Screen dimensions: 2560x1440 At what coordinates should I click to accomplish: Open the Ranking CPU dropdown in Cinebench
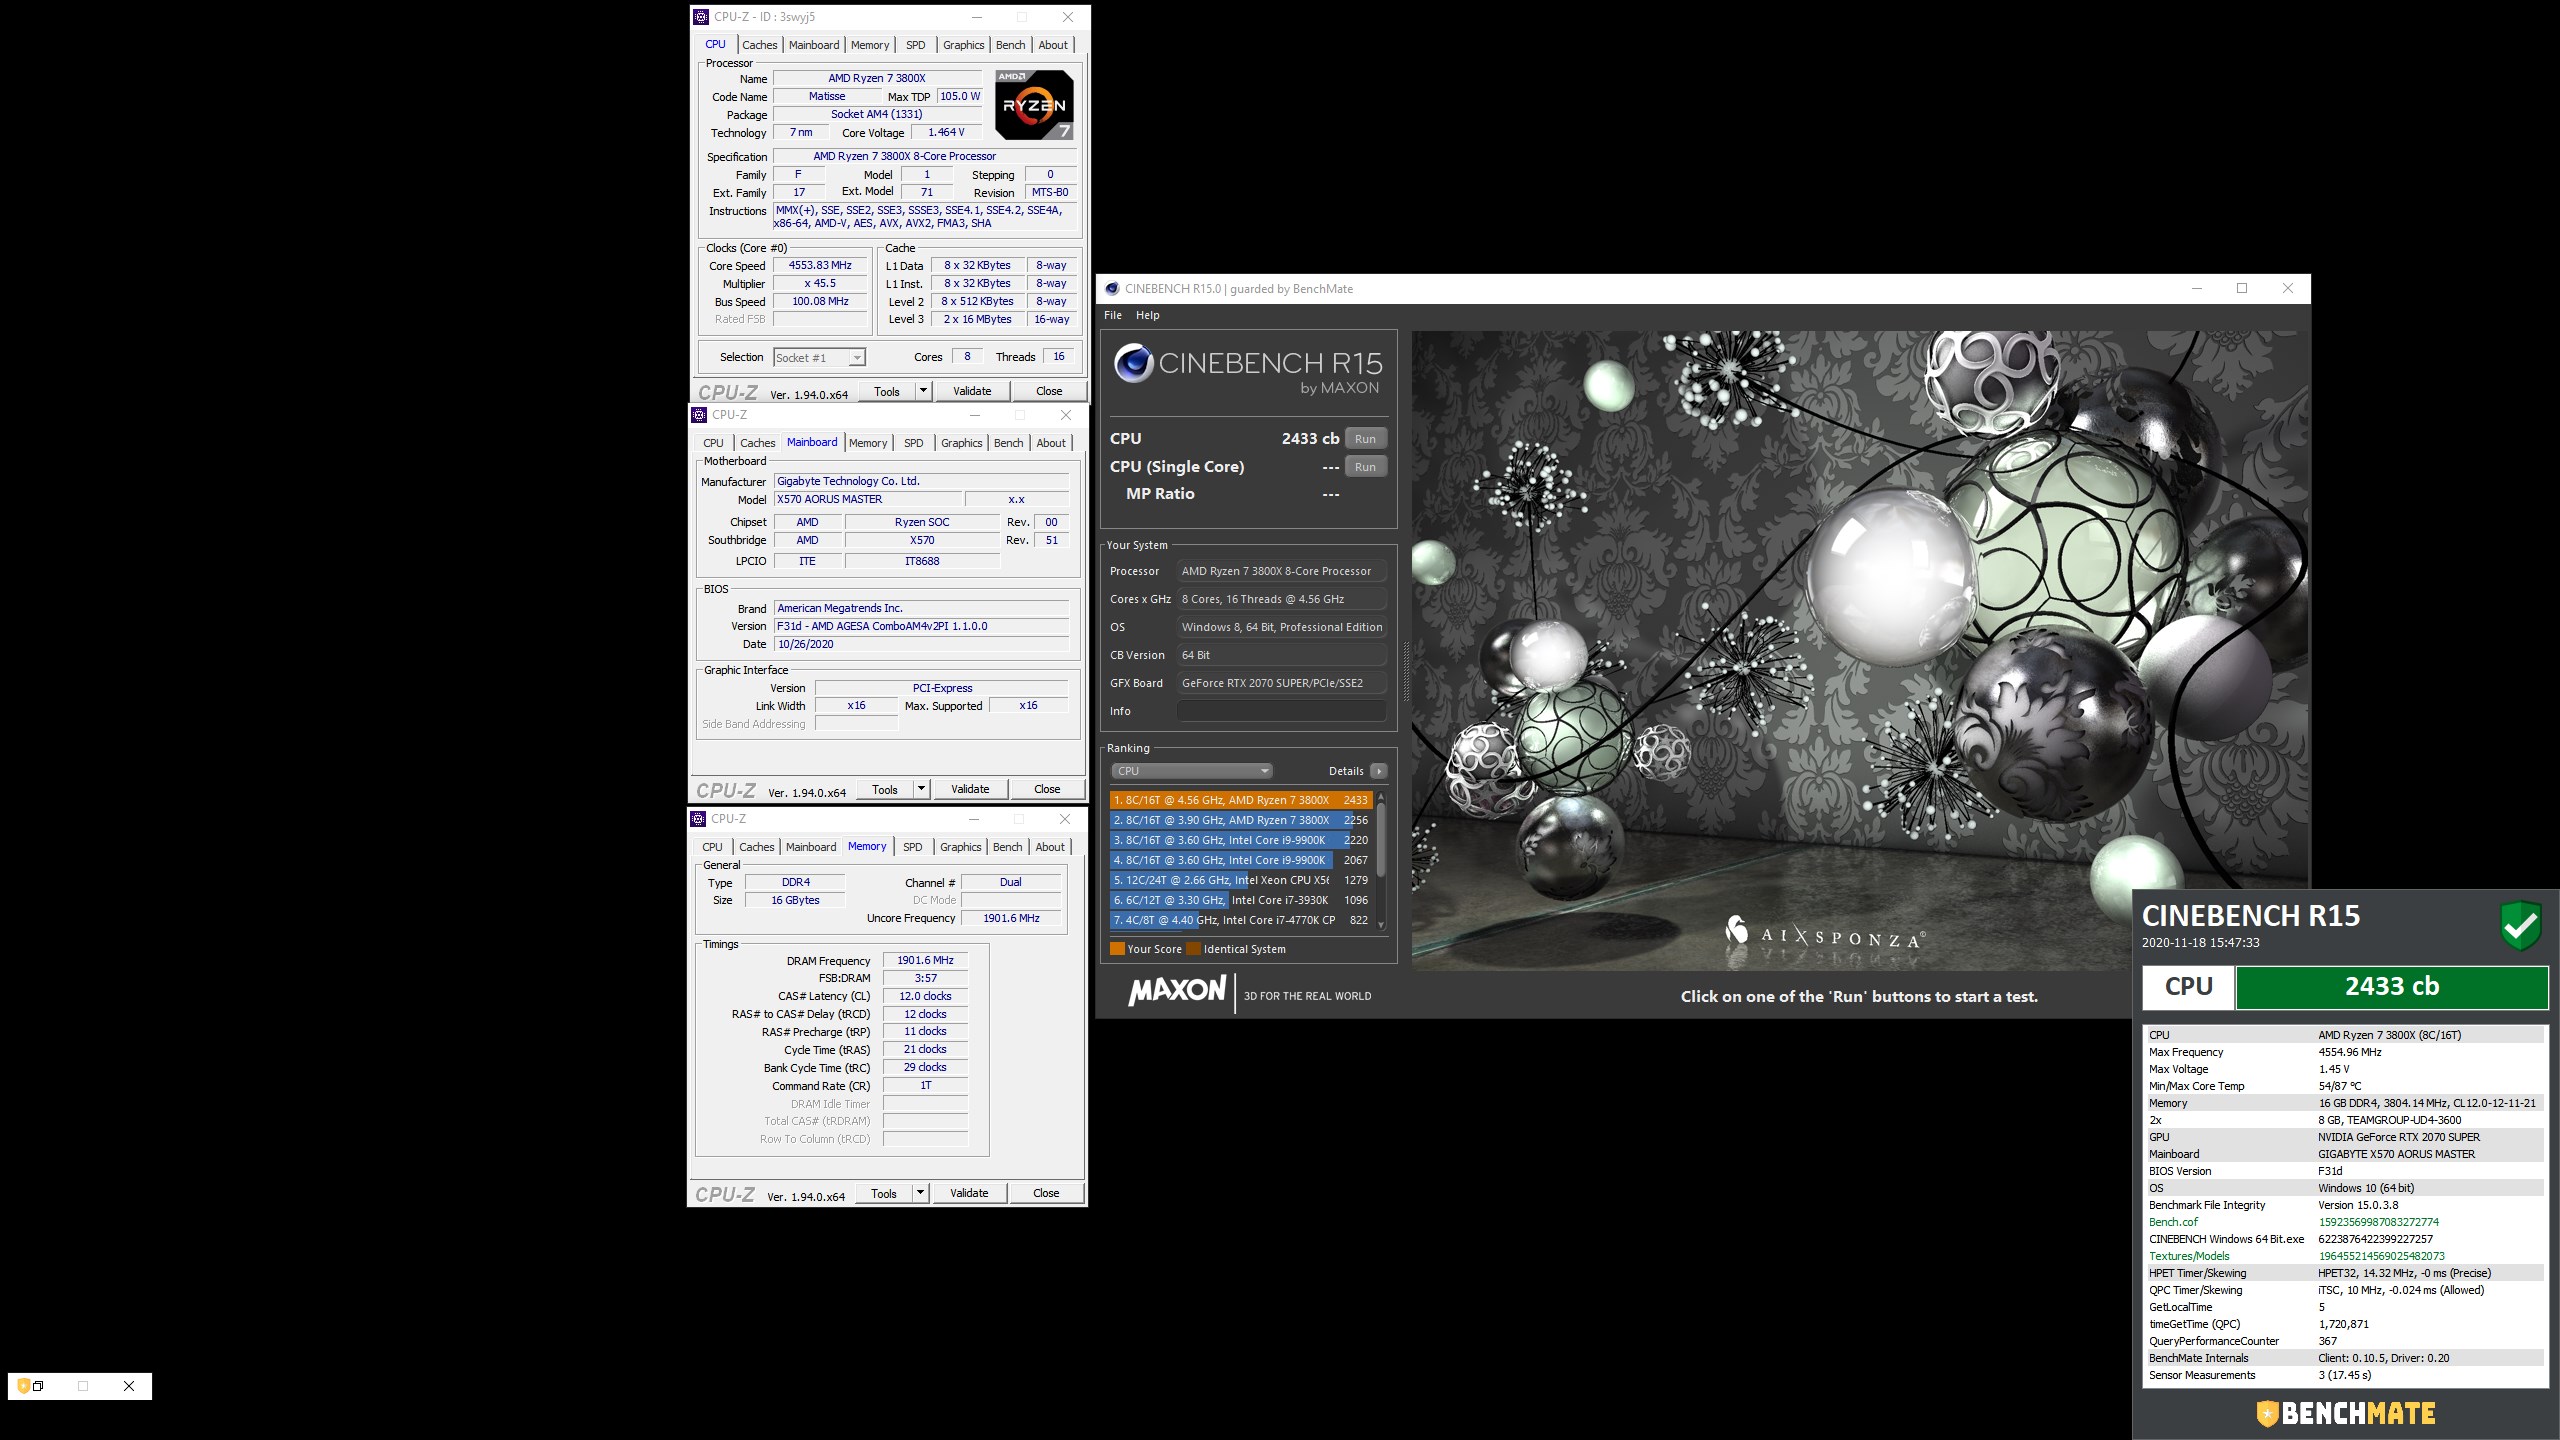pyautogui.click(x=1191, y=771)
